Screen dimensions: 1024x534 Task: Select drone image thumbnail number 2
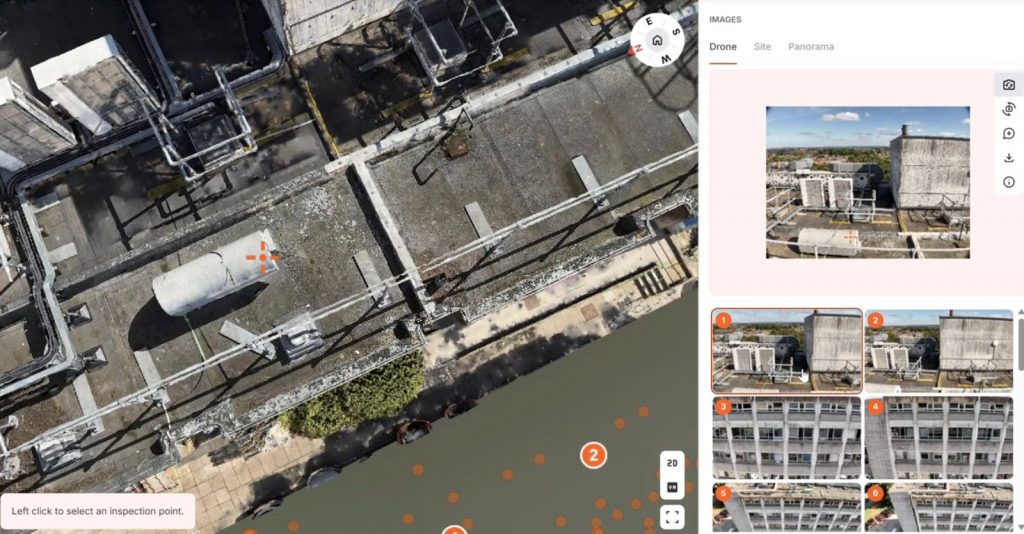938,350
